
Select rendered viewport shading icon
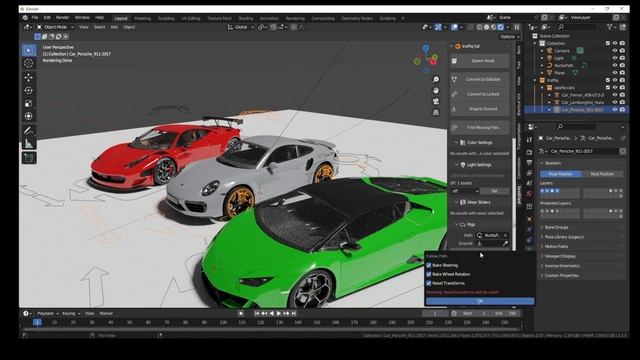(500, 27)
